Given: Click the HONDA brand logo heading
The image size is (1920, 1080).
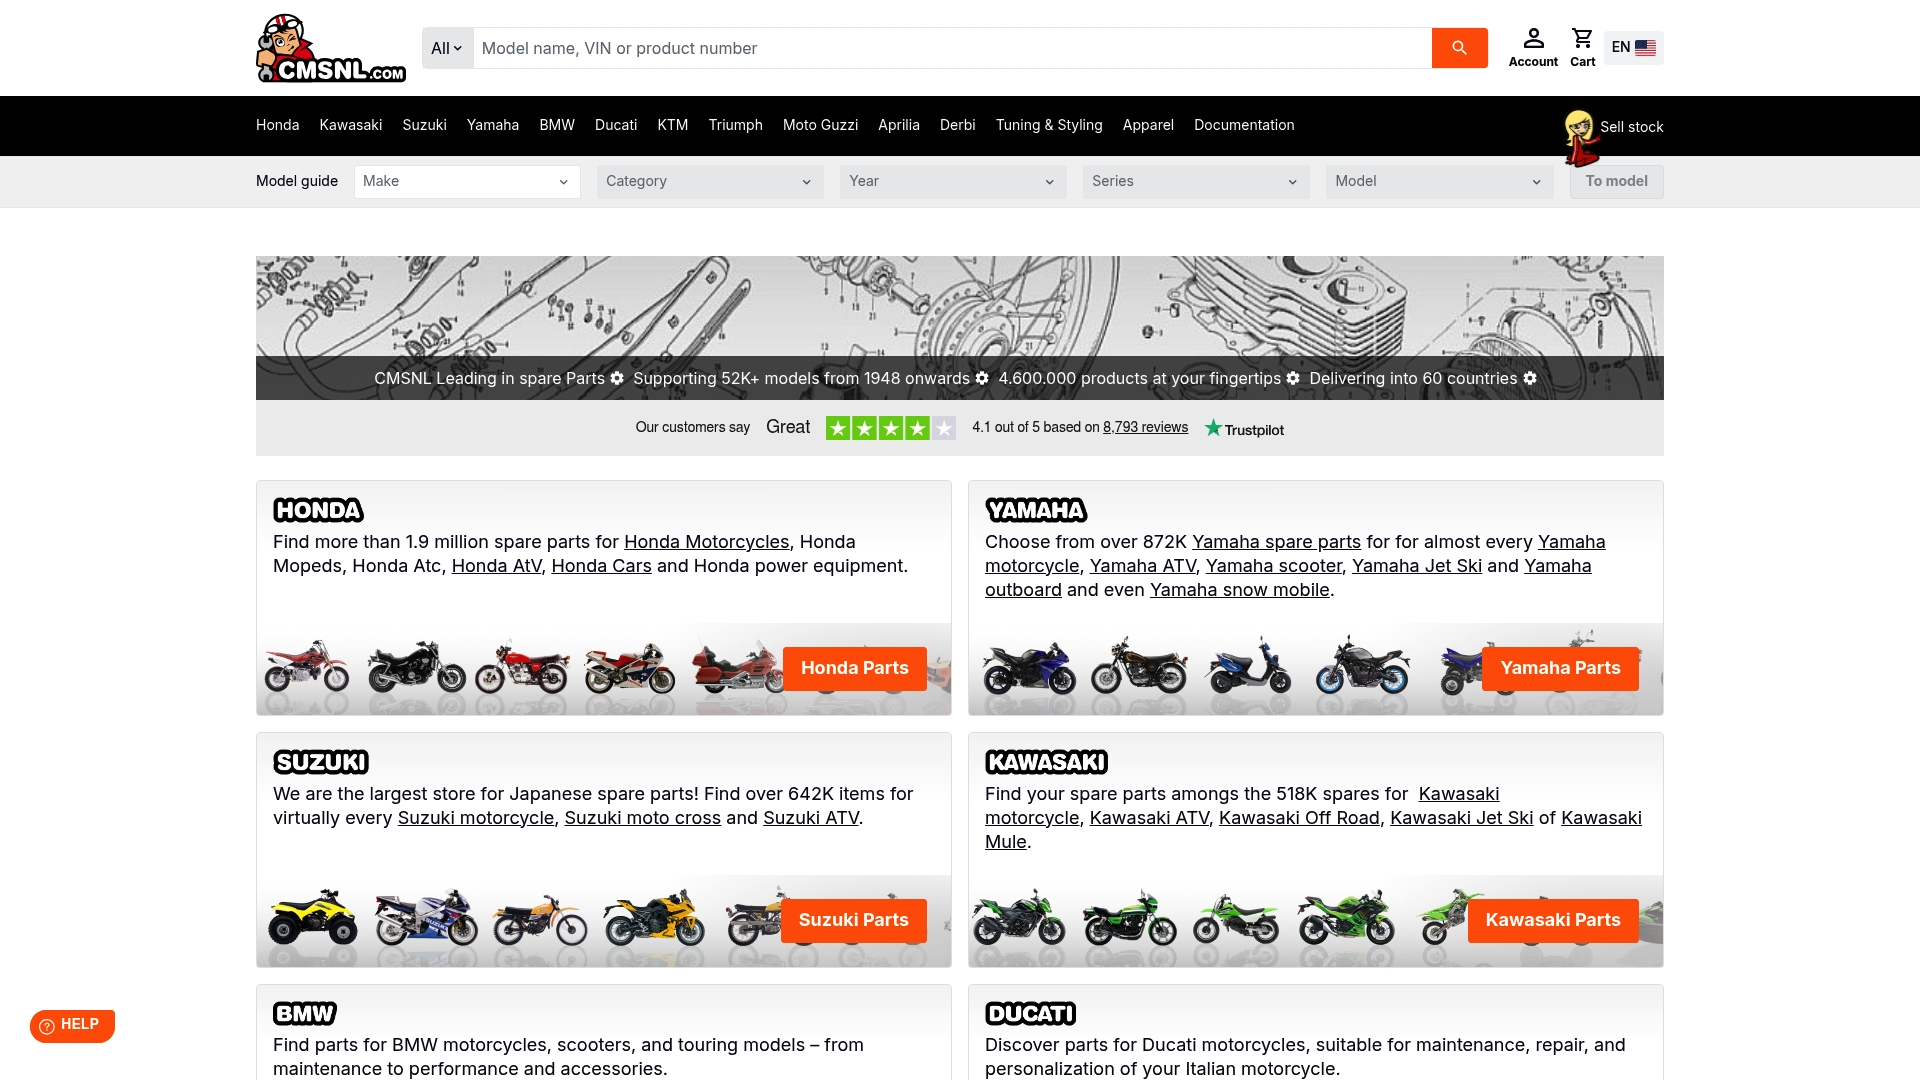Looking at the screenshot, I should (x=318, y=510).
